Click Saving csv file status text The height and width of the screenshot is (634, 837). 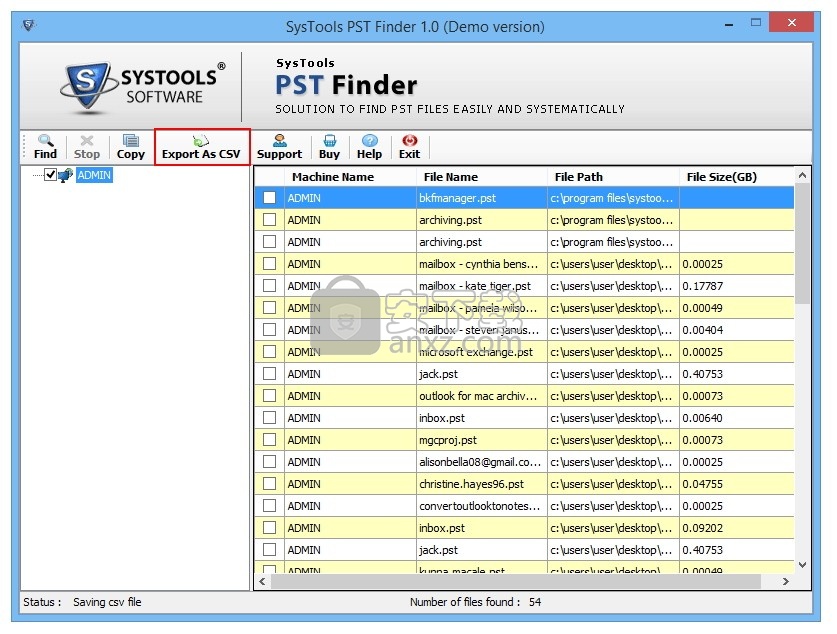click(107, 602)
